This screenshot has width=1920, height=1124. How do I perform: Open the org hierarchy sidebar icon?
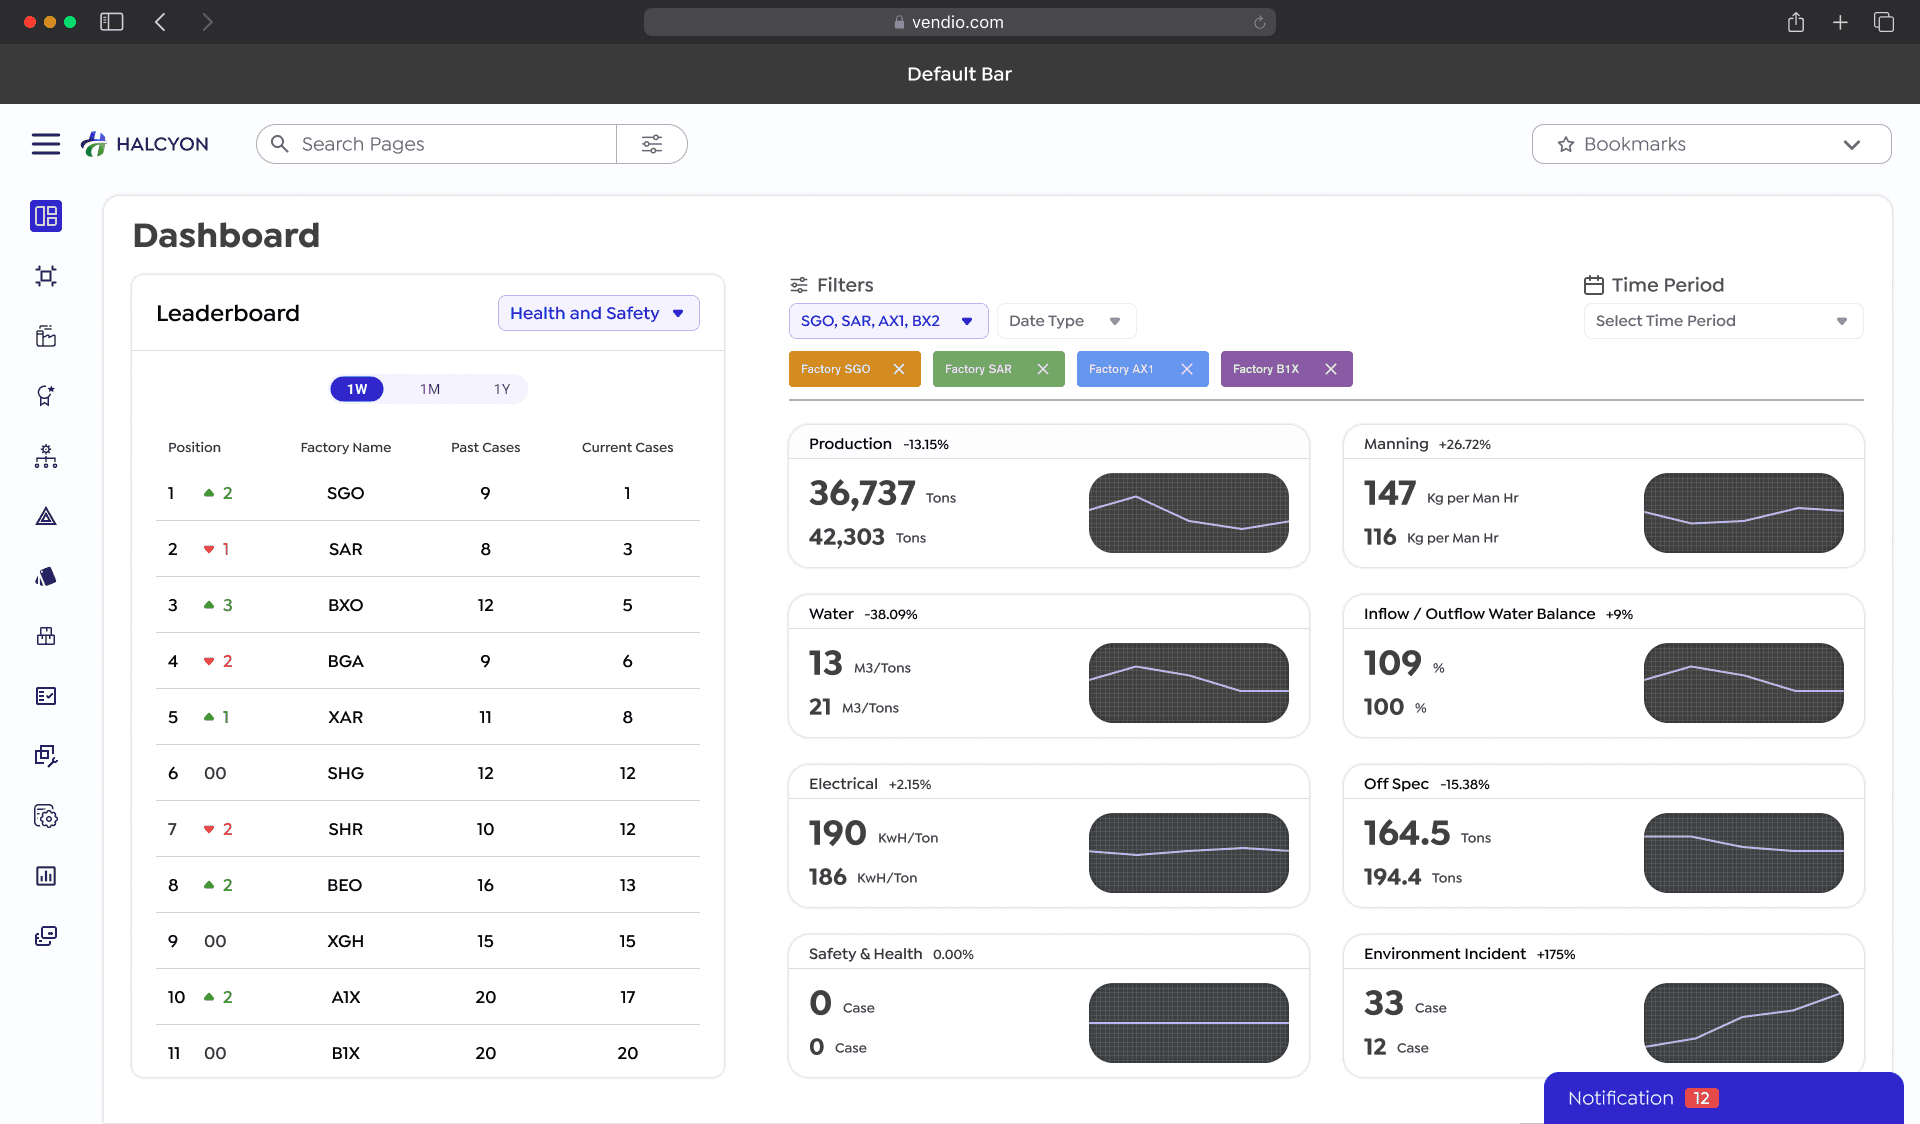click(46, 456)
